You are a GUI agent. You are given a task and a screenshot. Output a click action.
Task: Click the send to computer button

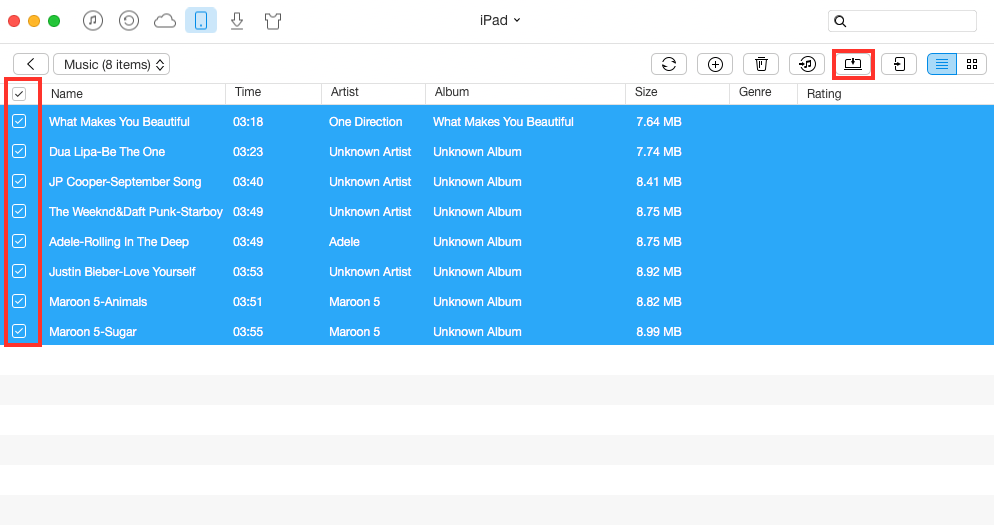tap(853, 64)
